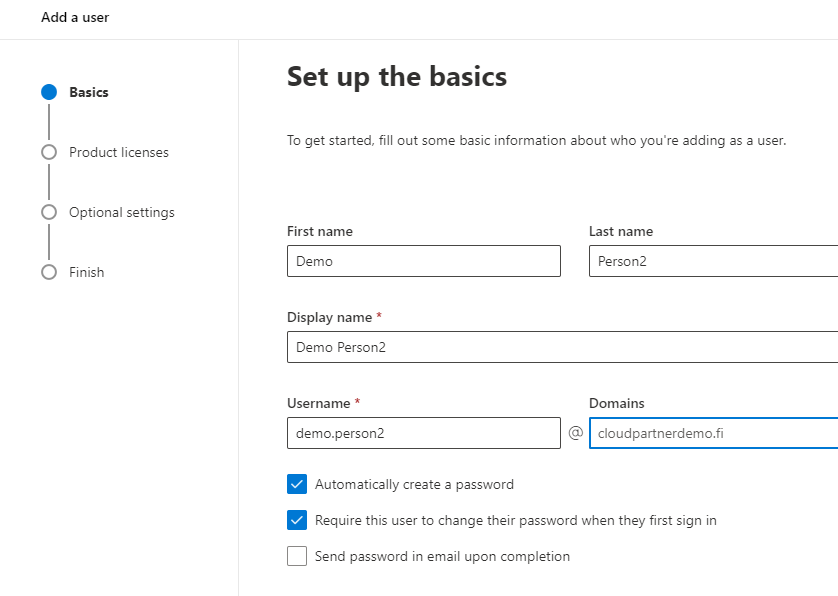Open the Optional settings step label
Viewport: 838px width, 596px height.
(x=122, y=212)
